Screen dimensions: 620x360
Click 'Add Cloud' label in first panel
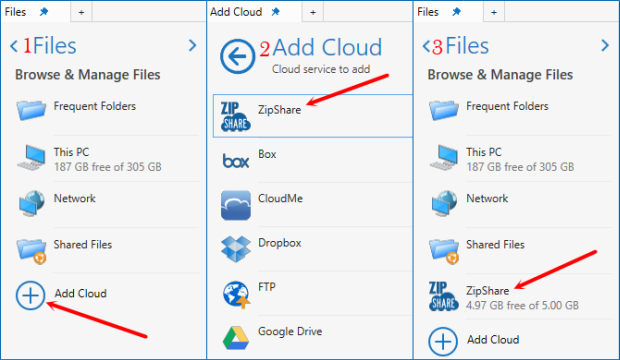(x=81, y=293)
